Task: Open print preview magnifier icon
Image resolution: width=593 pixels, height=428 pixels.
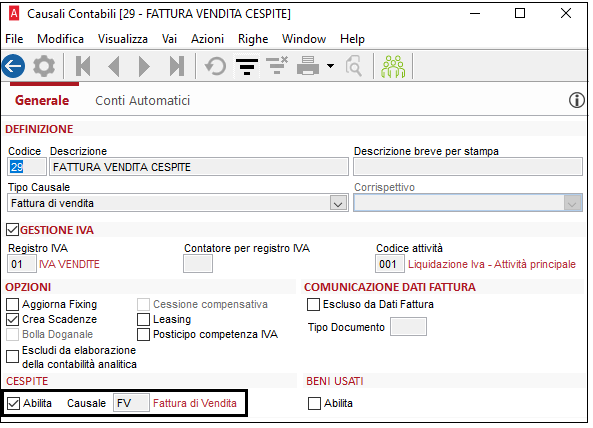Action: tap(354, 66)
